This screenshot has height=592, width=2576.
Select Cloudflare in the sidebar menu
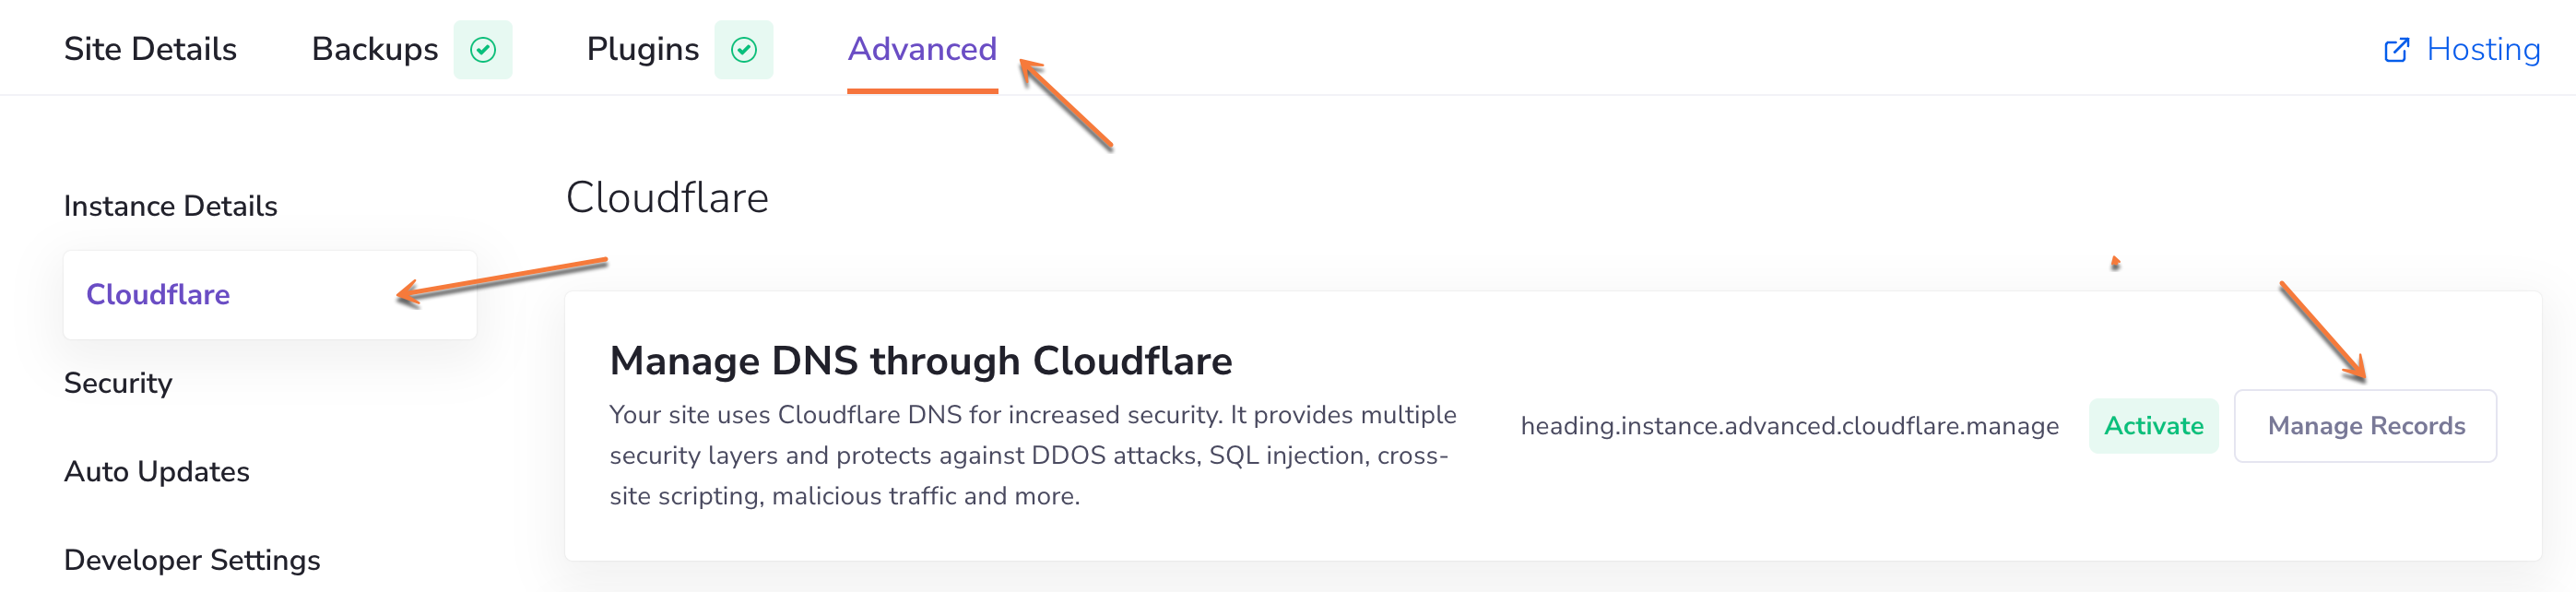tap(158, 295)
